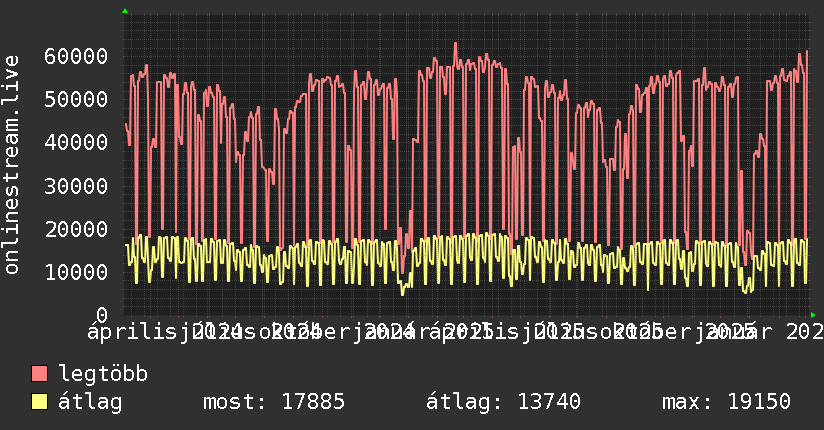Click the green arrow atop the y-axis
The height and width of the screenshot is (430, 824).
click(x=125, y=11)
